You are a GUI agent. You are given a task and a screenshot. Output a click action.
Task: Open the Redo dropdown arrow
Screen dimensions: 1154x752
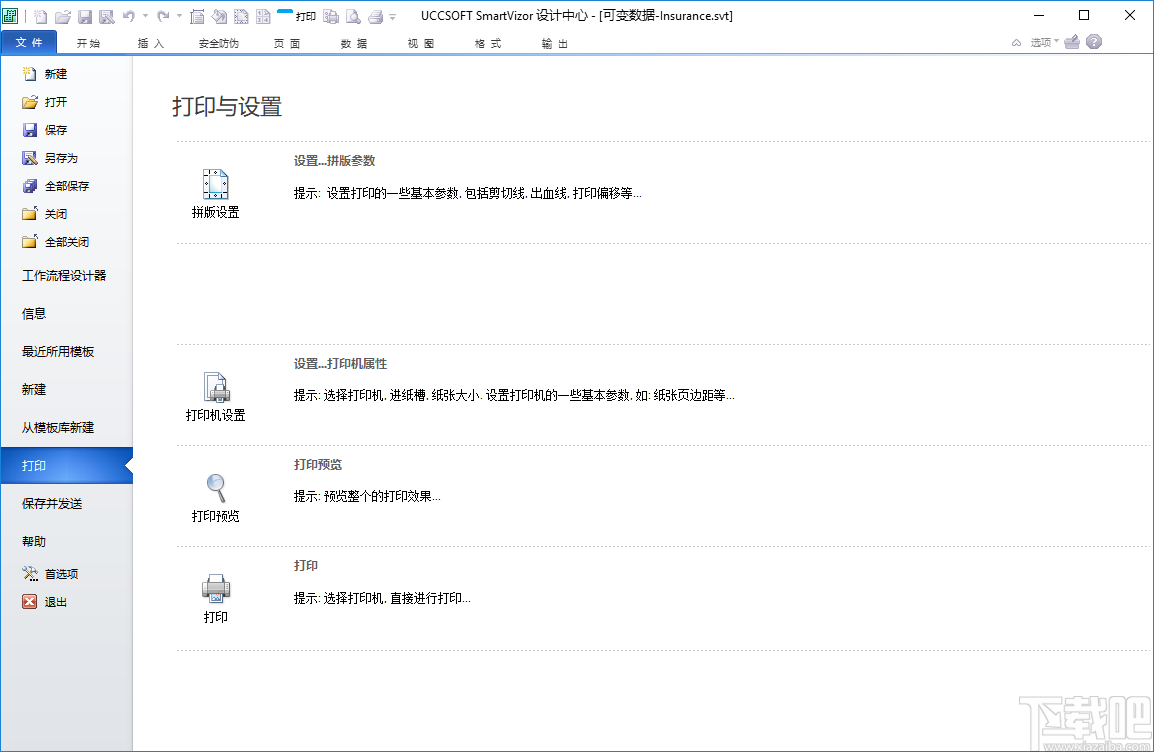(178, 16)
